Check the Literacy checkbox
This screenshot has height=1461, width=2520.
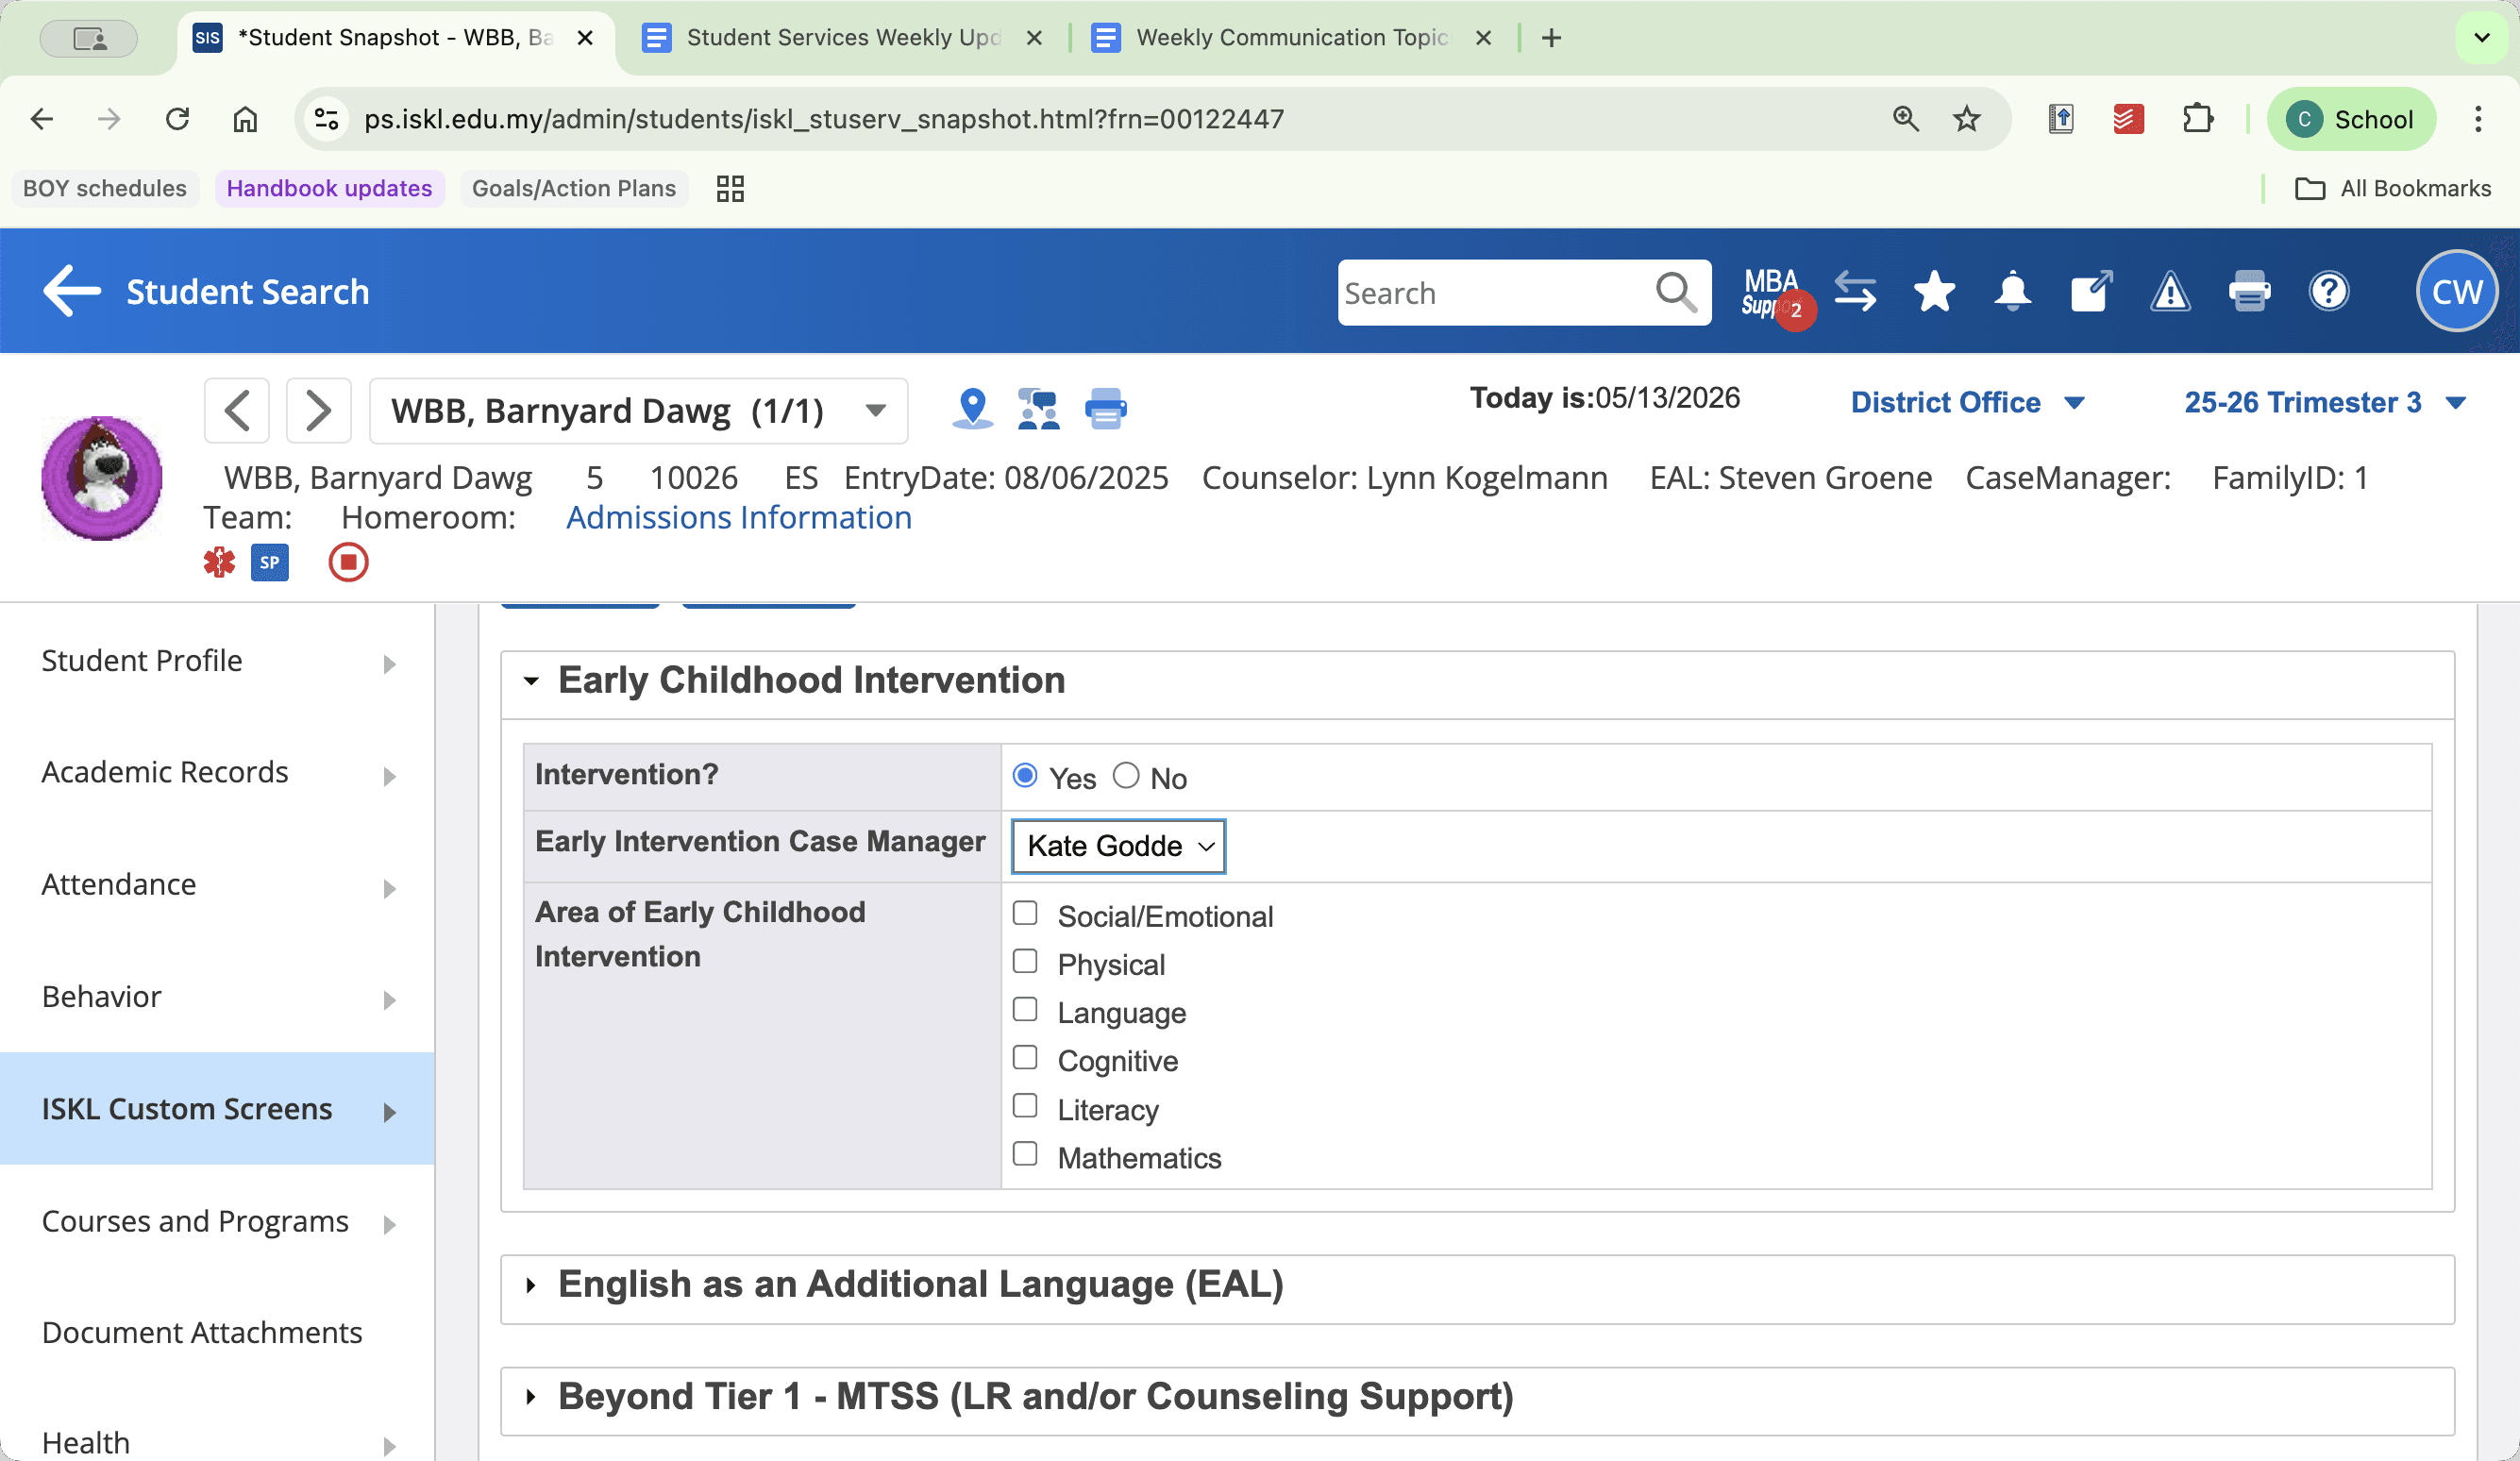click(1024, 1106)
